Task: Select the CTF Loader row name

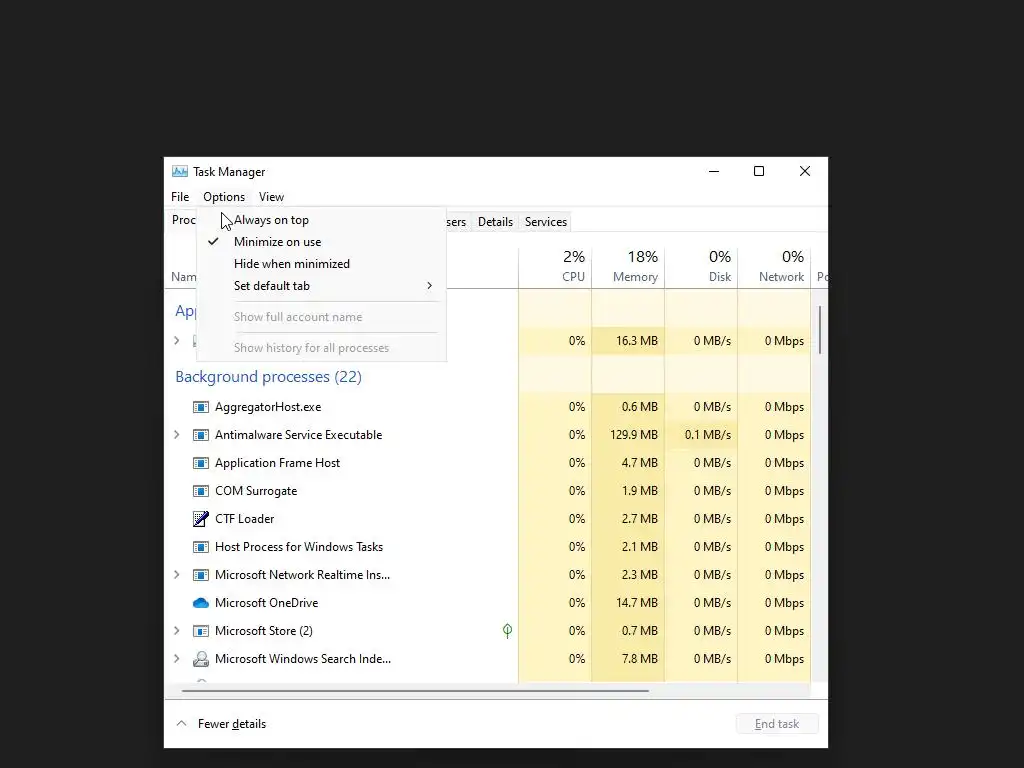Action: [x=244, y=519]
